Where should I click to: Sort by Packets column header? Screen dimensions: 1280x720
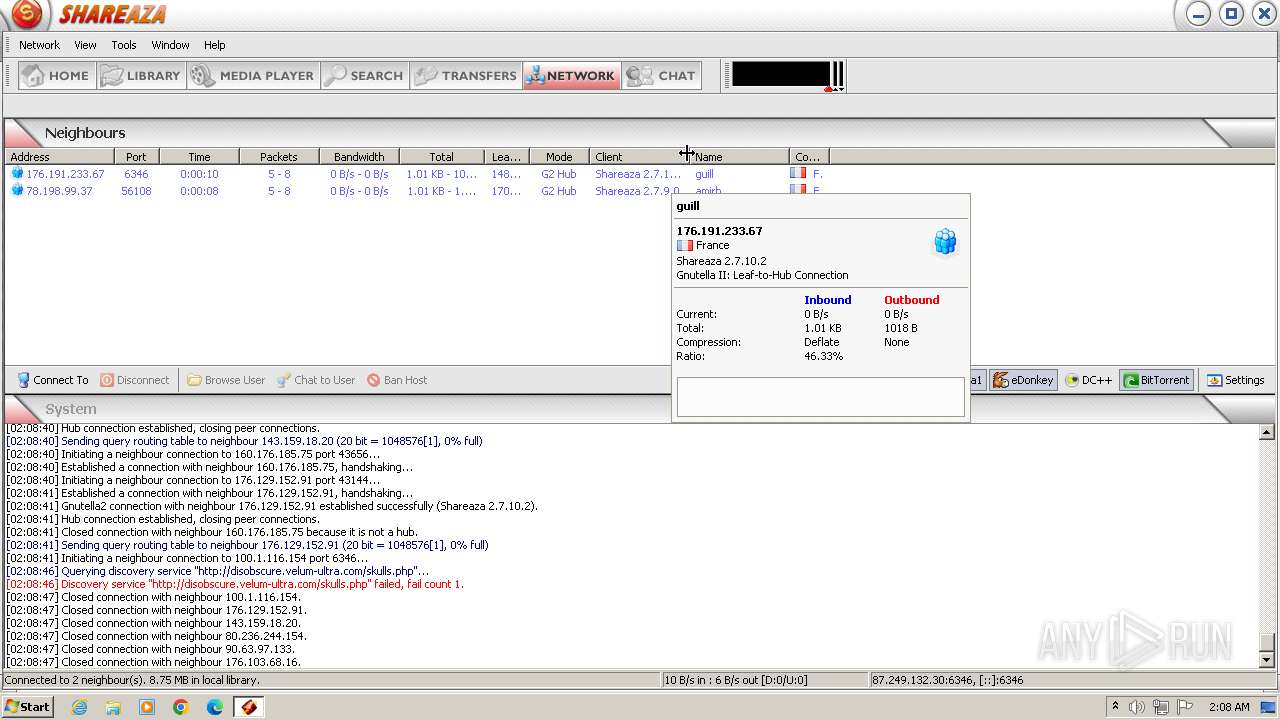pos(279,157)
